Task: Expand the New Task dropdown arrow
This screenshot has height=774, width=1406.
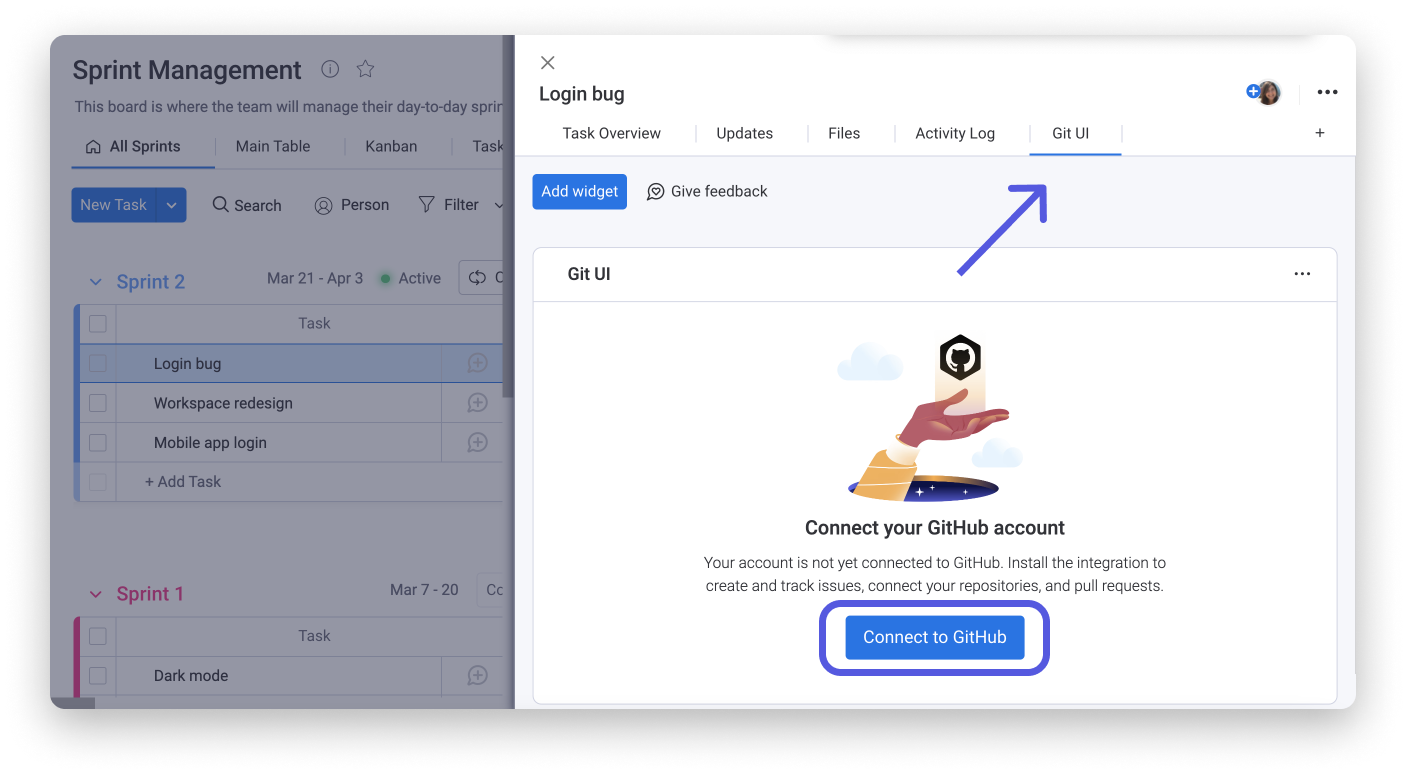Action: tap(171, 205)
